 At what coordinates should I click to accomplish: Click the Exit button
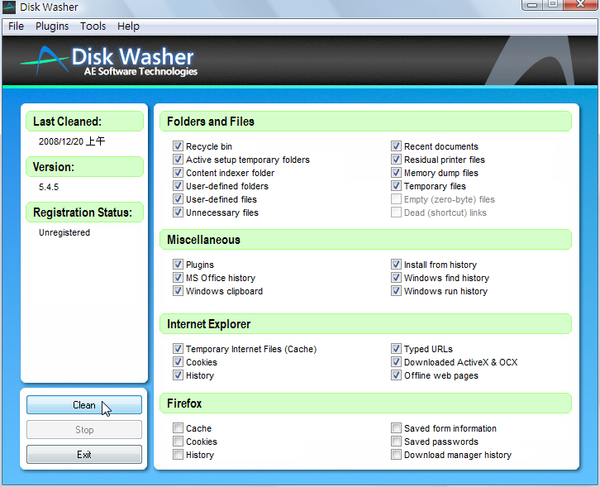[x=84, y=454]
